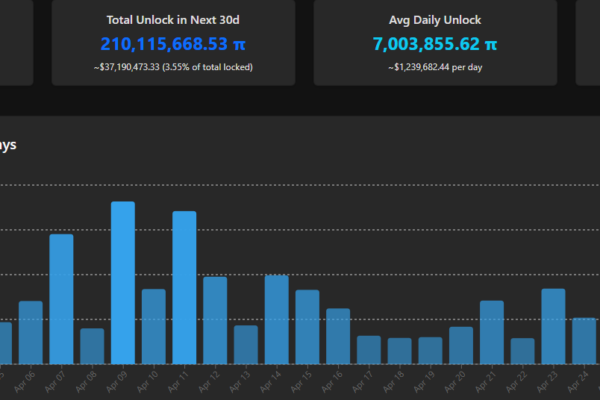Select the Apr 14 bar in chart
This screenshot has width=600, height=400.
coord(277,319)
